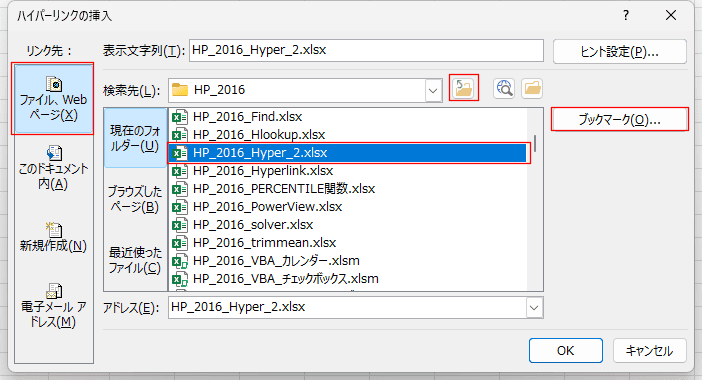Click the browse for file folder icon
Screen dimensions: 702x380
(x=532, y=88)
